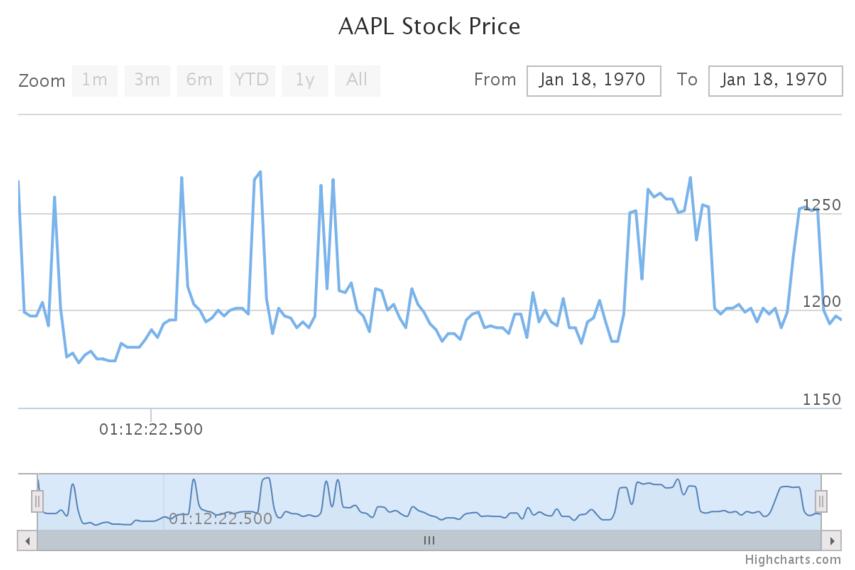Click the Zoom label text
Image resolution: width=855 pixels, height=570 pixels.
coord(41,81)
